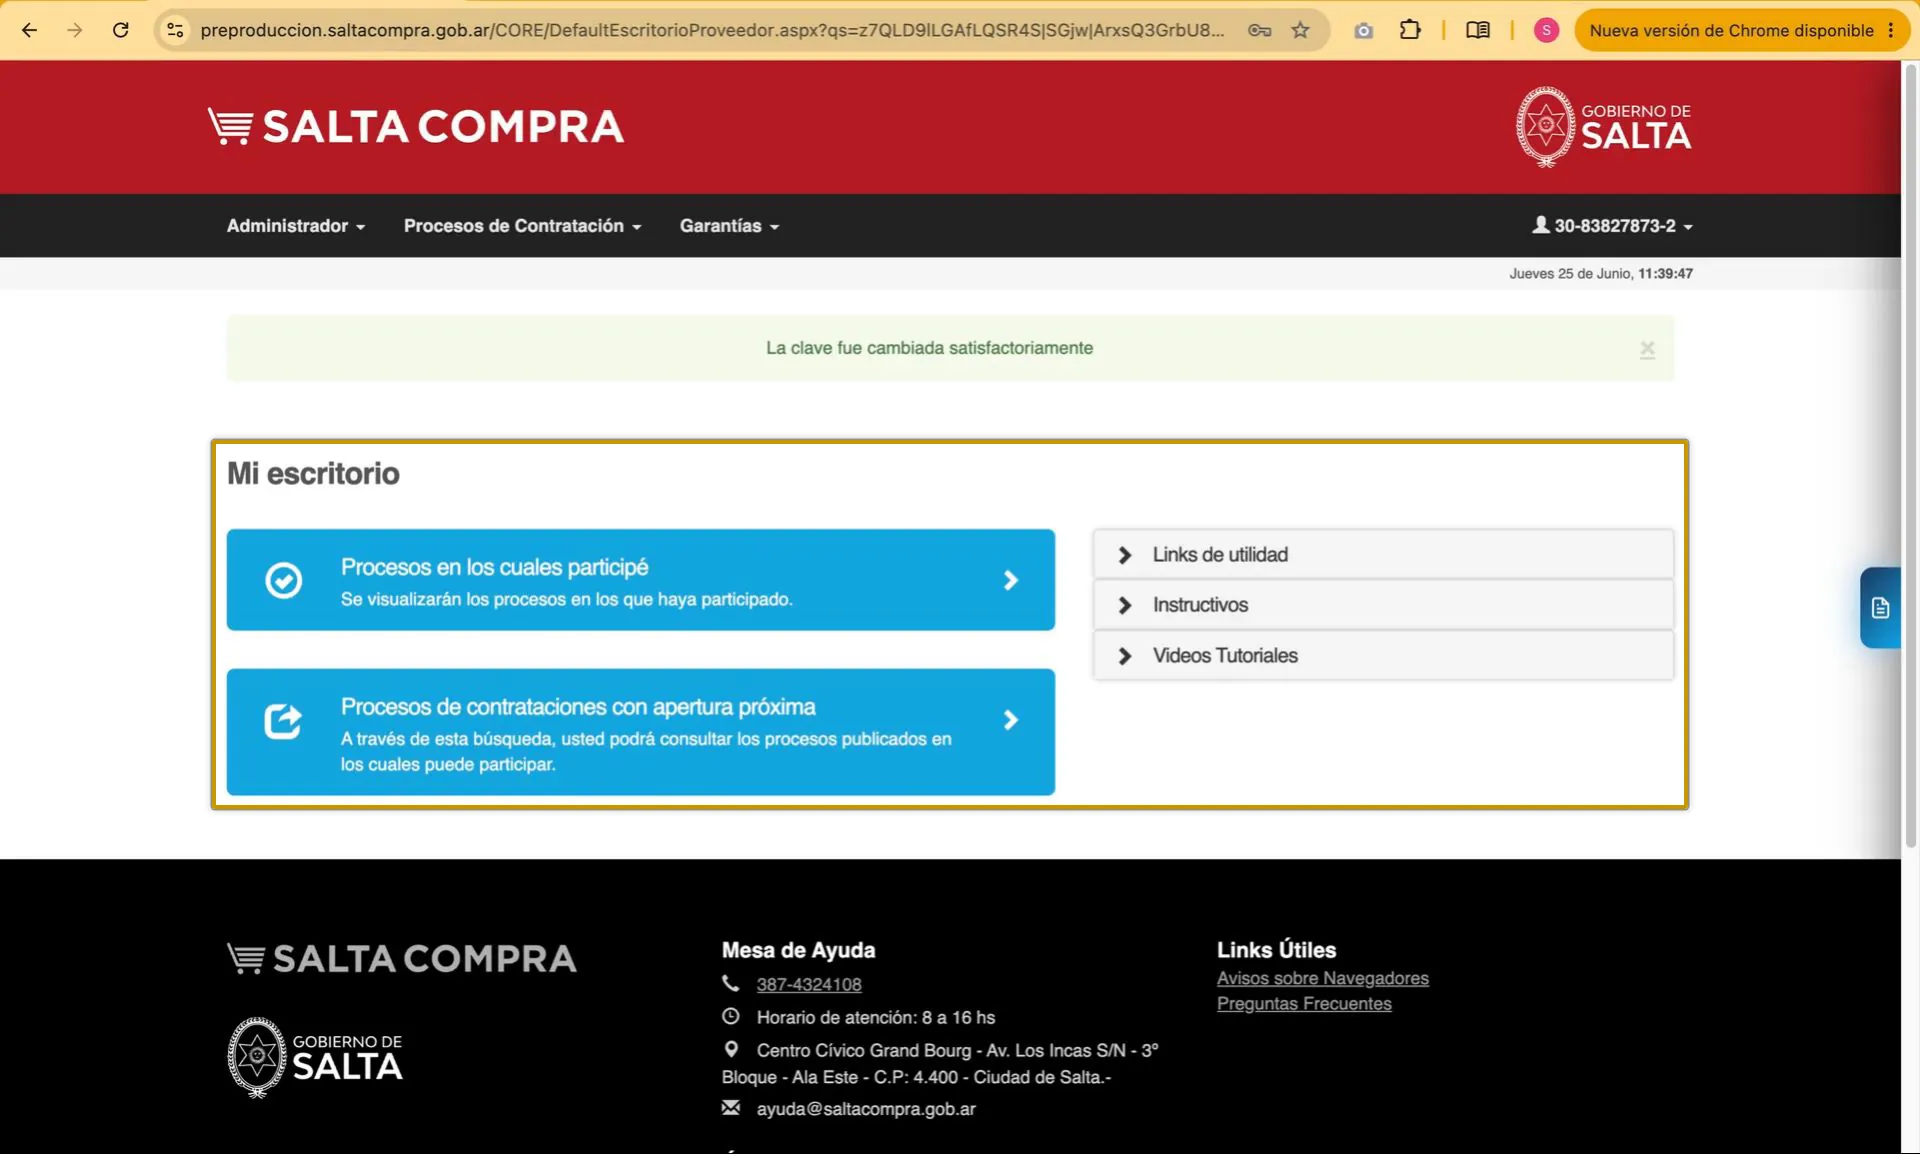Open the 30-83827873-2 user dropdown
The height and width of the screenshot is (1154, 1920).
click(x=1612, y=226)
